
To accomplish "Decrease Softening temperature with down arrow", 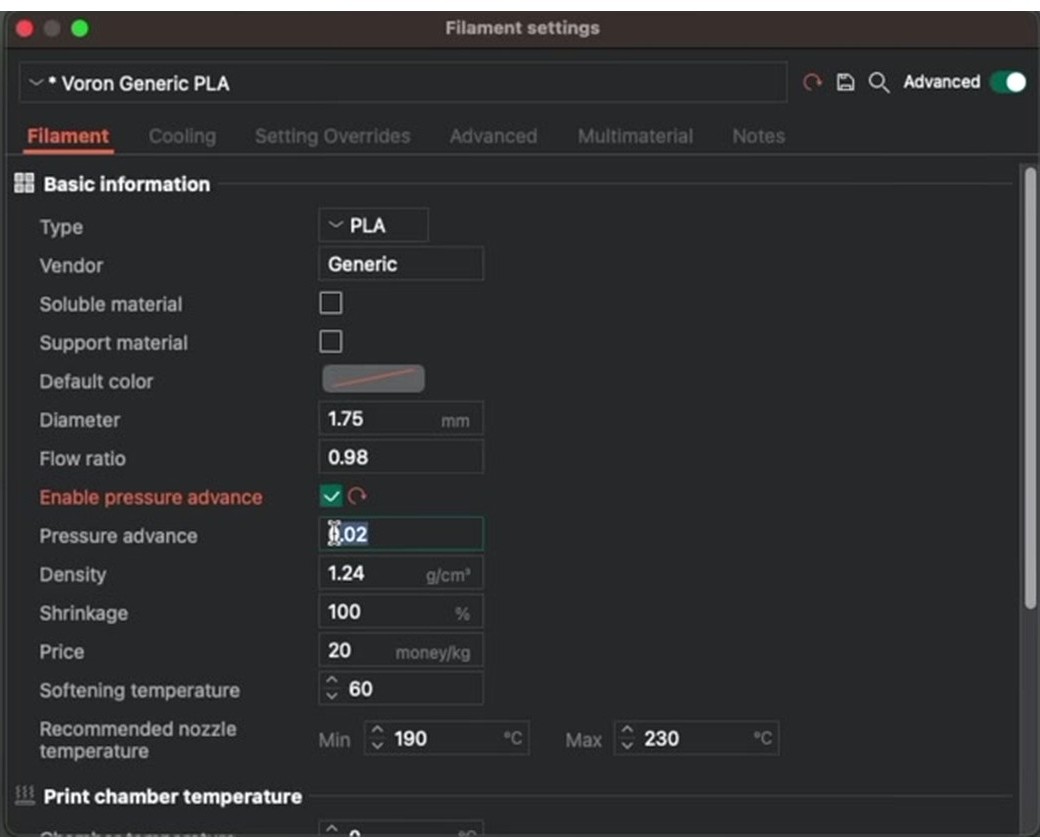I will pyautogui.click(x=332, y=696).
